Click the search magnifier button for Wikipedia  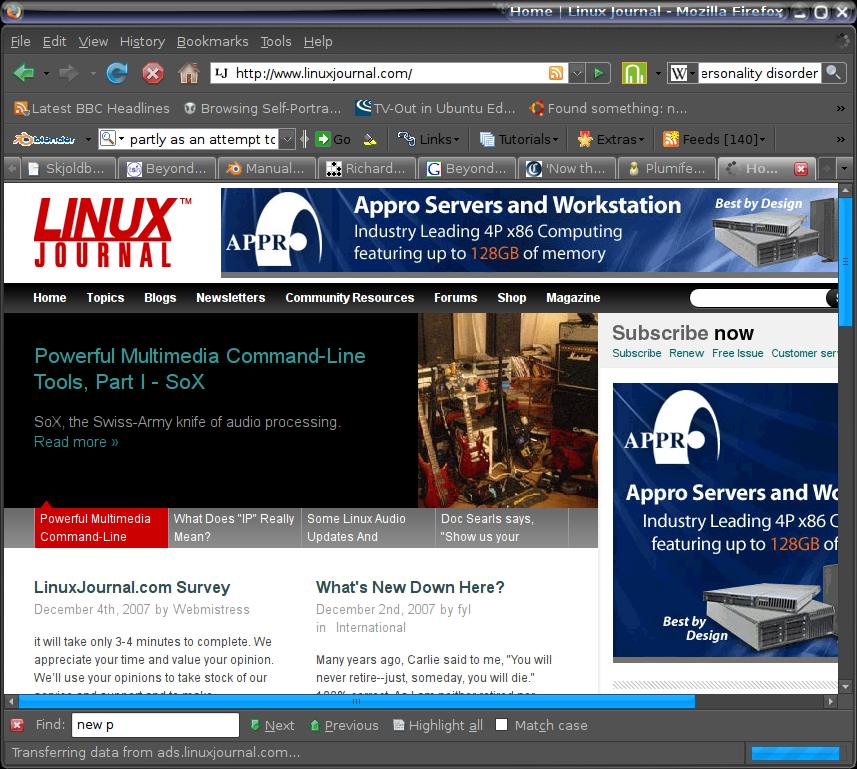[x=834, y=73]
